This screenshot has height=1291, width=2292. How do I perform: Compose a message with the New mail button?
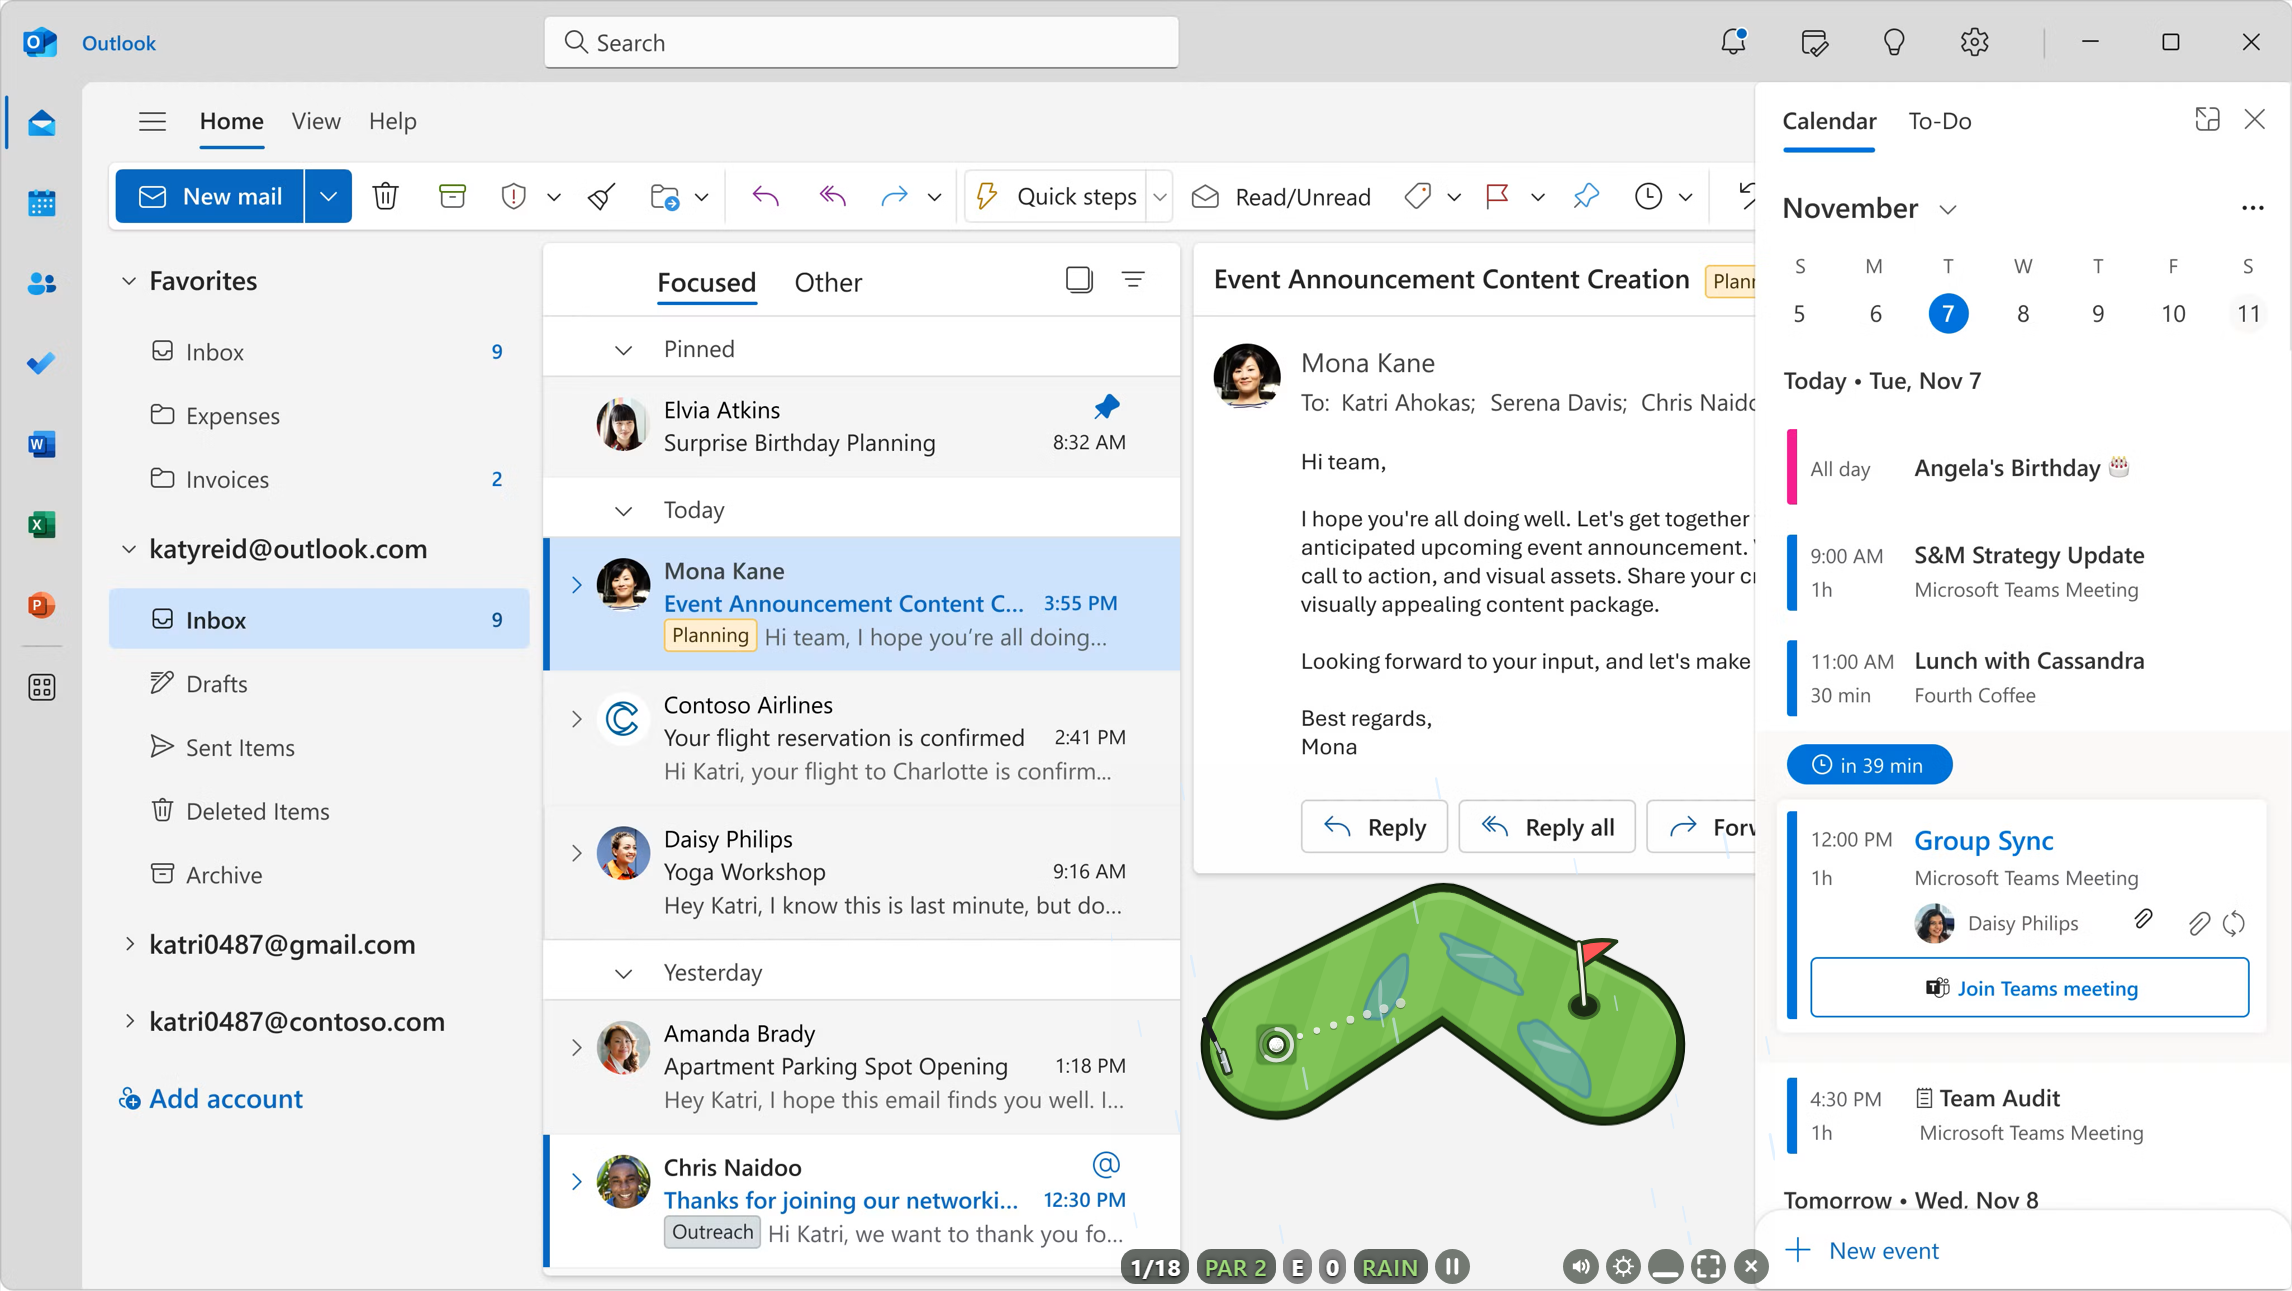pos(210,196)
